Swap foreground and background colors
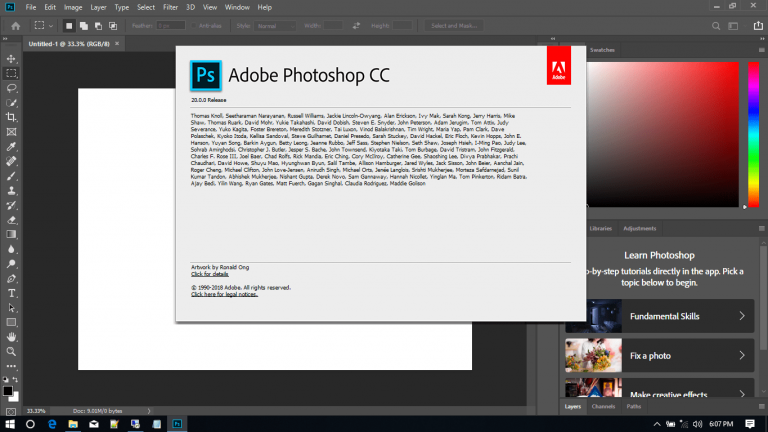This screenshot has height=432, width=768. click(x=16, y=380)
